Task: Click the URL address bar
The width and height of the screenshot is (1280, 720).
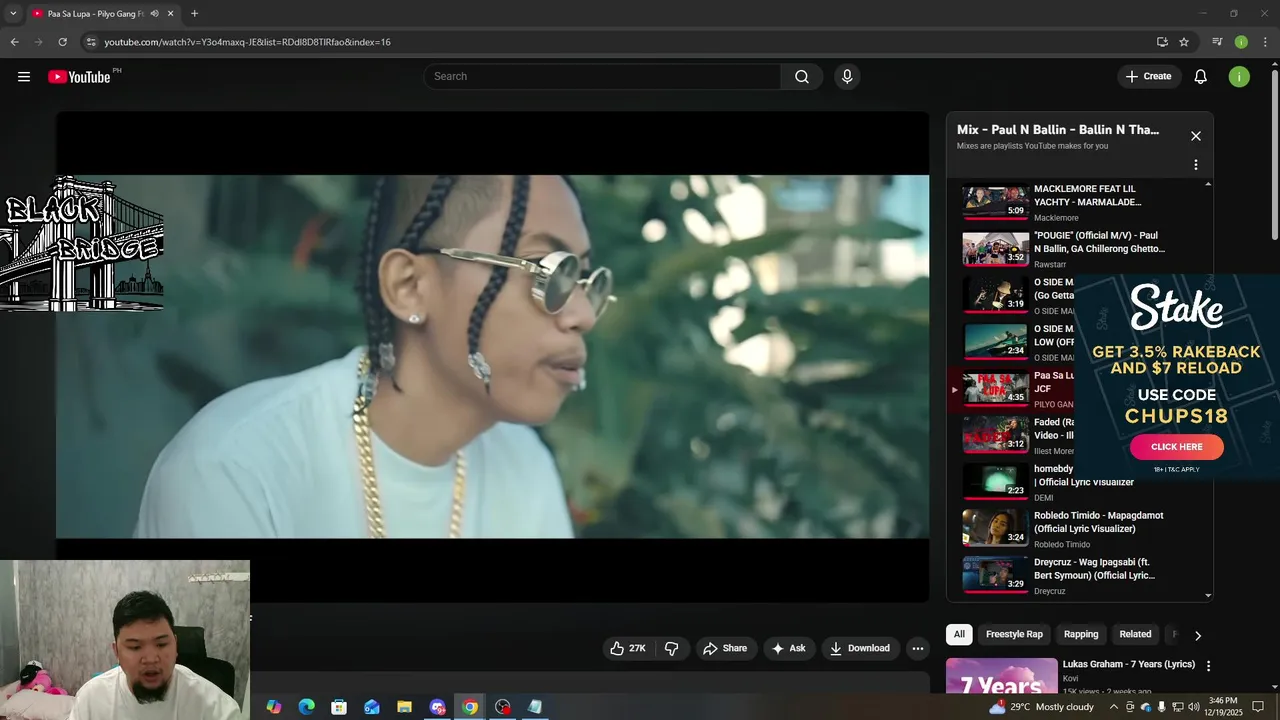Action: pos(620,42)
